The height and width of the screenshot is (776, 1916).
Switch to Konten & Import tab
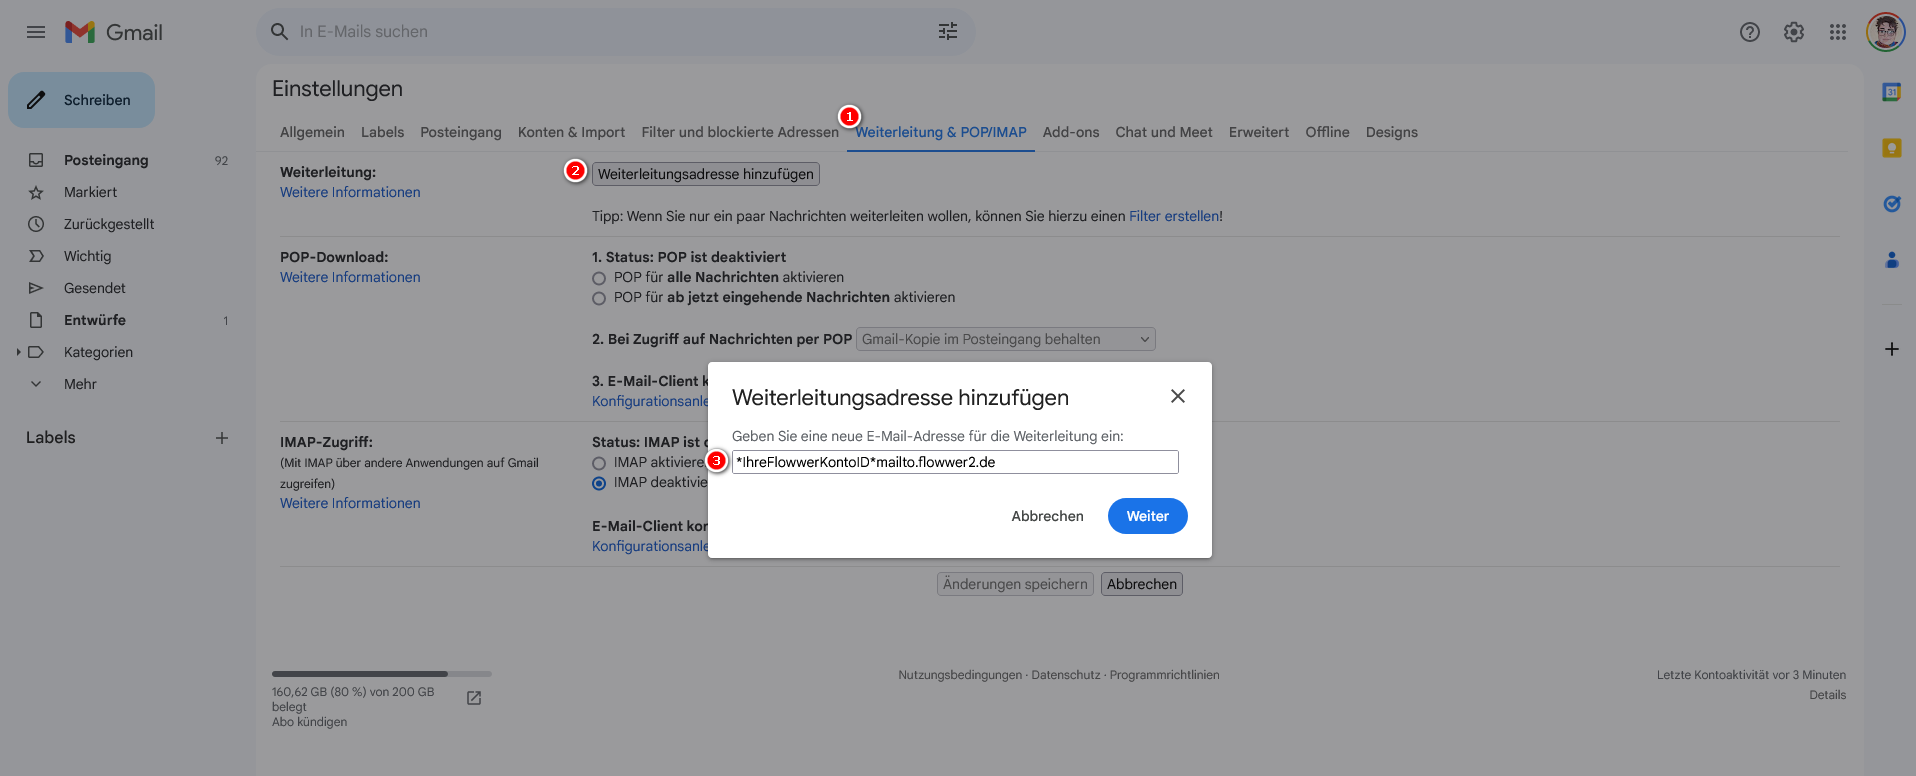pyautogui.click(x=571, y=132)
